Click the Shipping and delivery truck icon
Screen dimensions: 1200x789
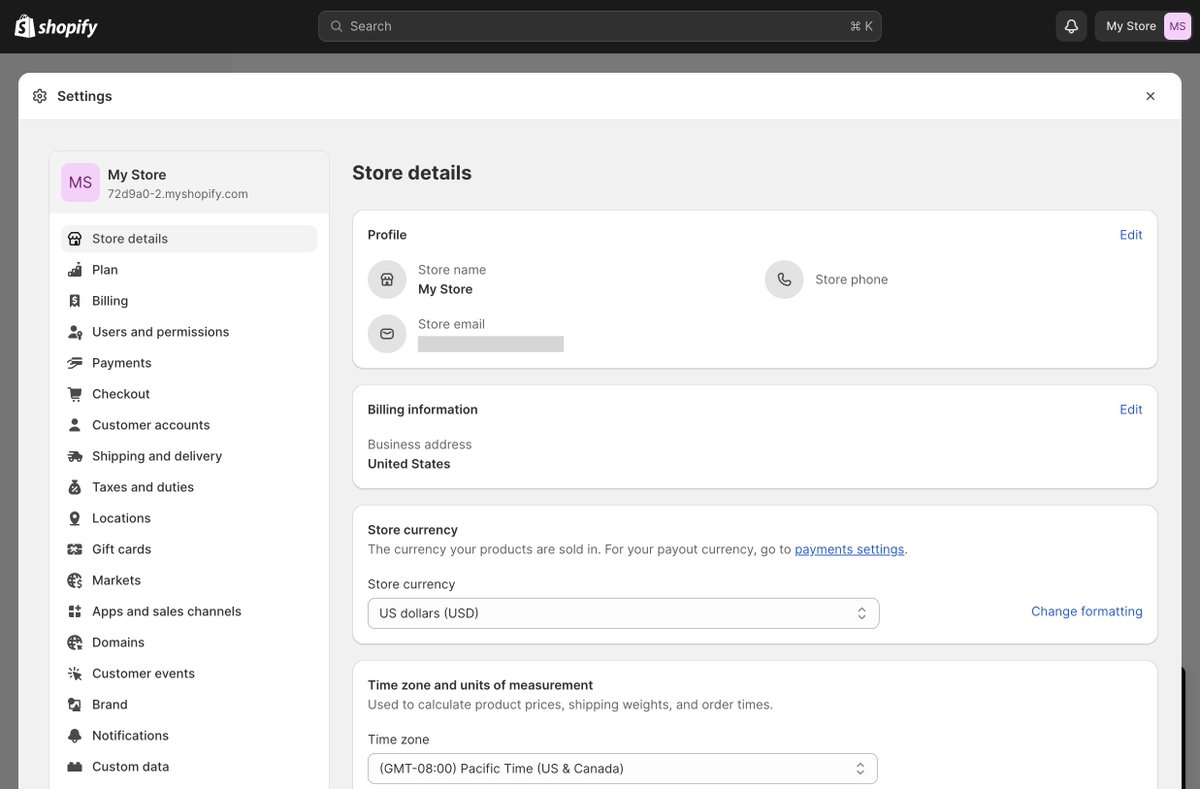tap(75, 456)
